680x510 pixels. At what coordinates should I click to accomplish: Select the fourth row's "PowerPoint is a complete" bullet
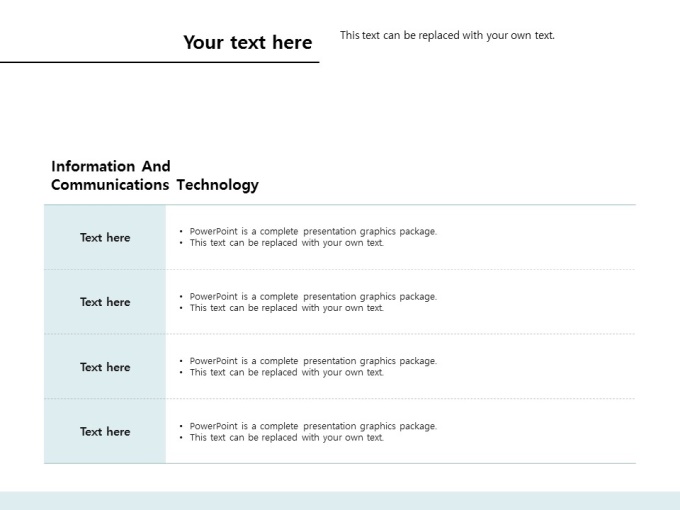click(x=312, y=426)
